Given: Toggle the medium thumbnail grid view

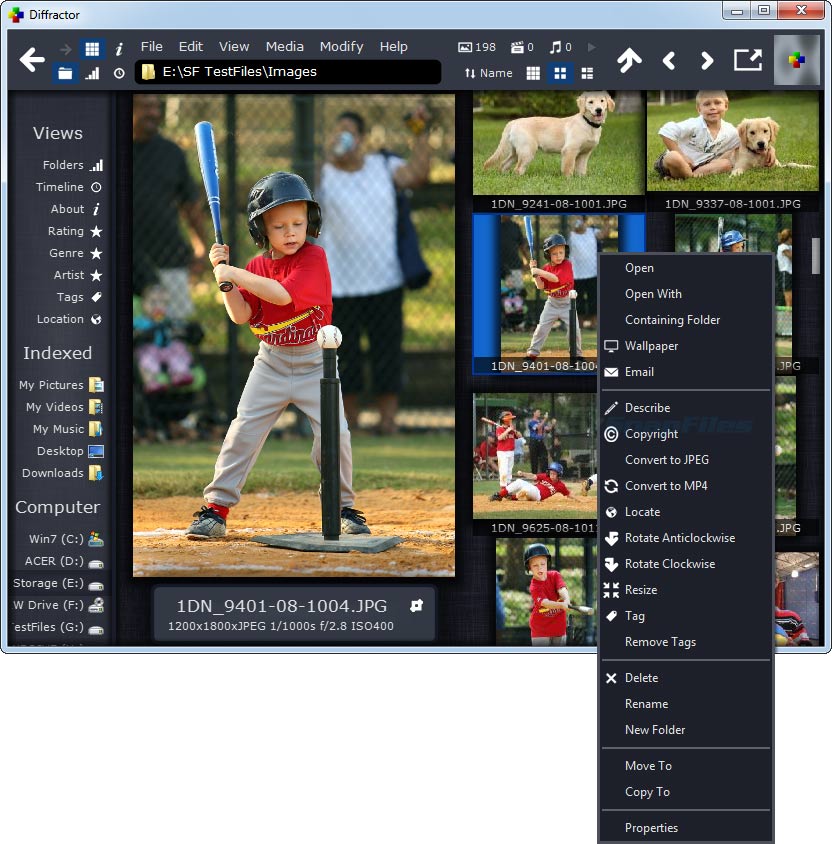Looking at the screenshot, I should 560,73.
